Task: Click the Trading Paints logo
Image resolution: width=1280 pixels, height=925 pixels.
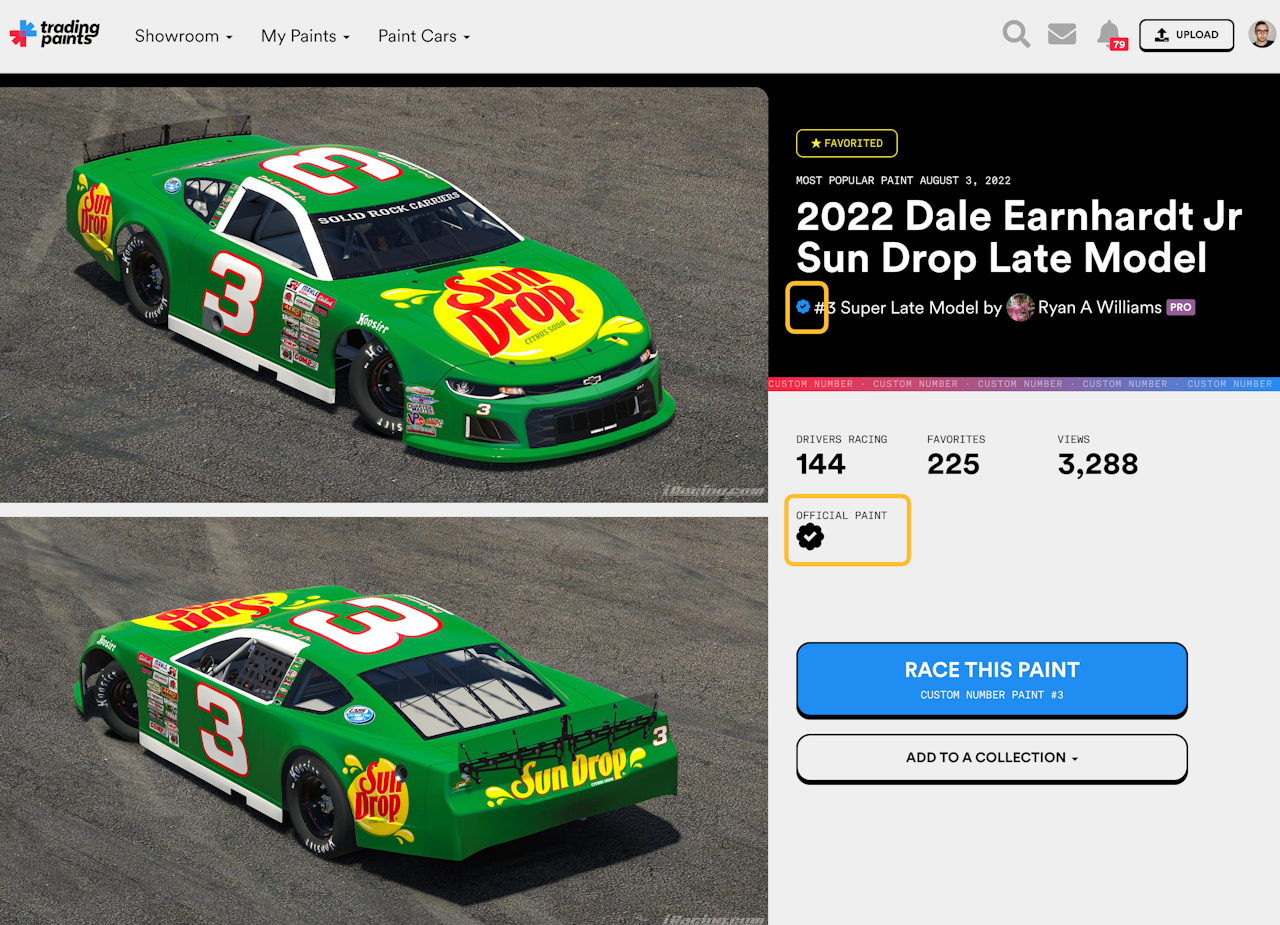Action: [x=55, y=34]
